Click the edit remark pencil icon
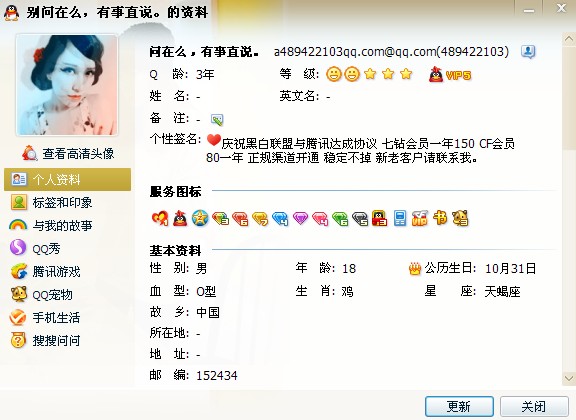The height and width of the screenshot is (420, 576). tap(217, 119)
